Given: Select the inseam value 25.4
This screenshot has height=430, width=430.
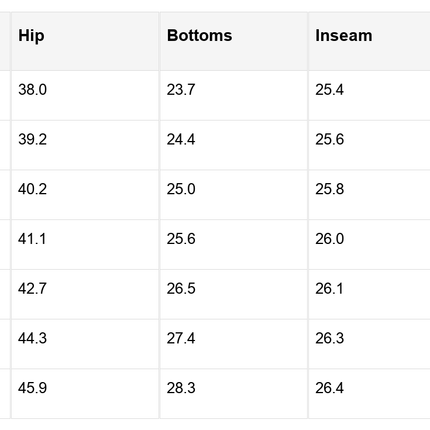Looking at the screenshot, I should click(x=329, y=90).
